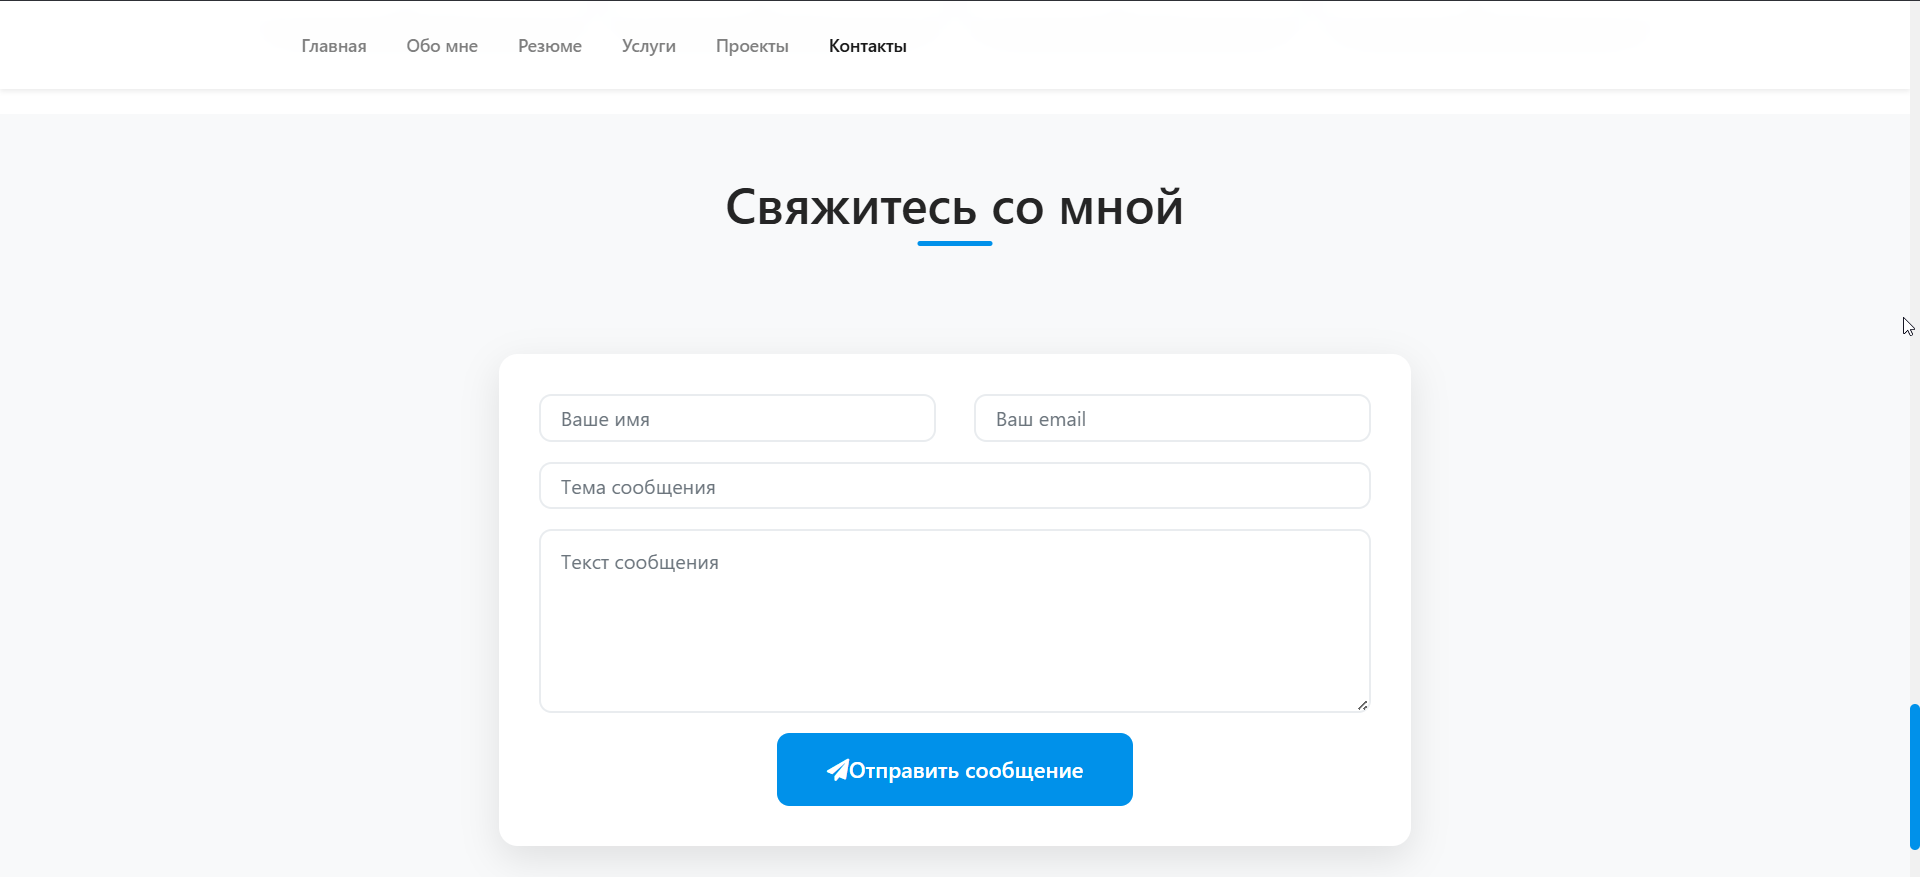Viewport: 1920px width, 877px height.
Task: Click the paper plane icon on send button
Action: point(837,770)
